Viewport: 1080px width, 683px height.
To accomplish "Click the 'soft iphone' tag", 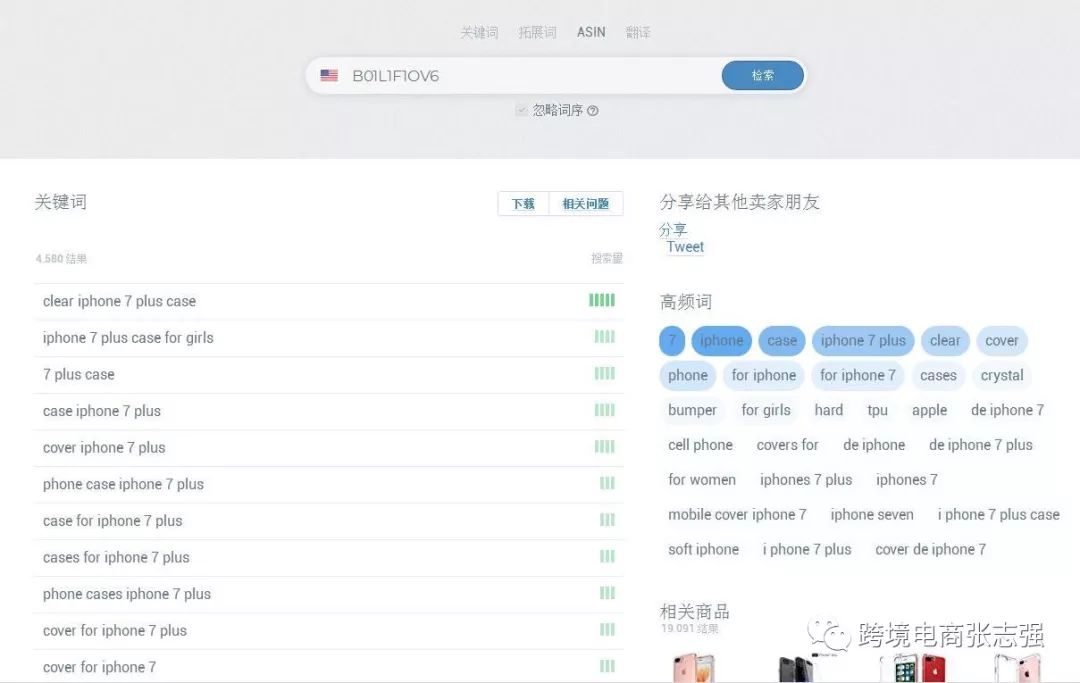I will (x=703, y=549).
